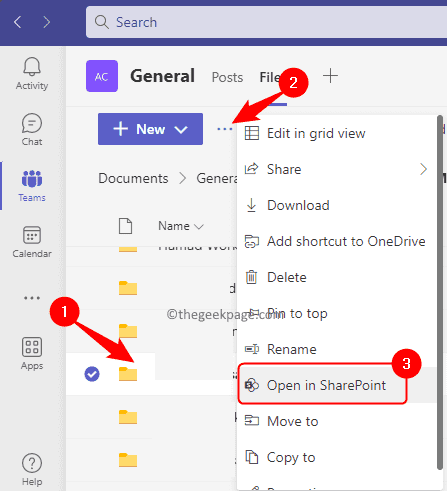The width and height of the screenshot is (447, 491).
Task: Click the file type column icon
Action: (126, 226)
